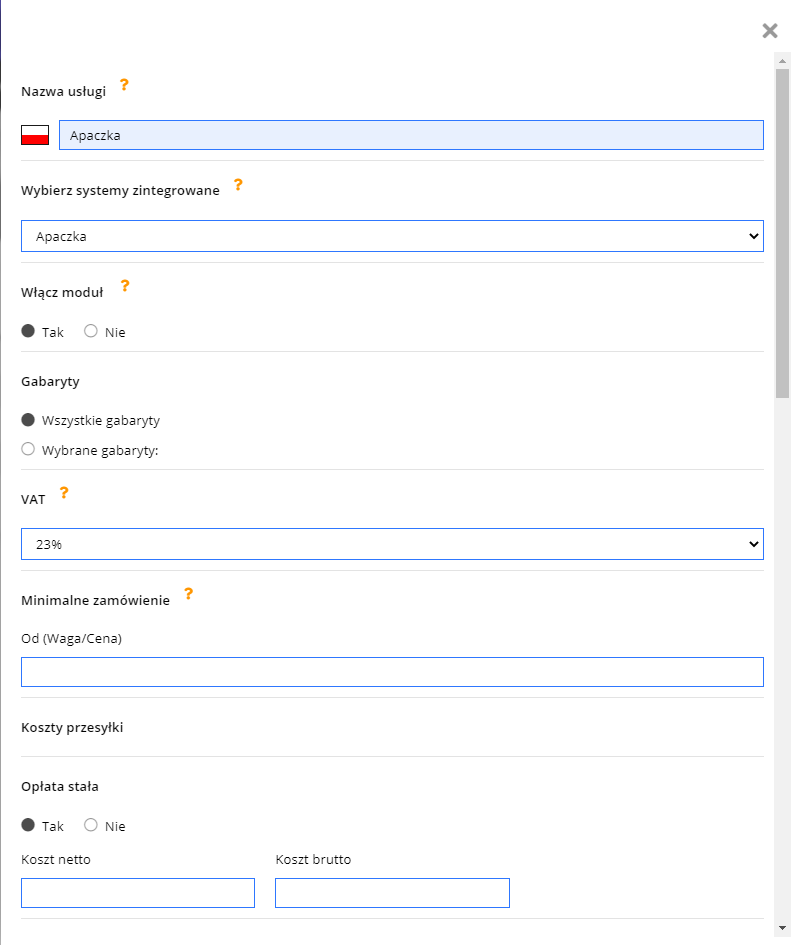The image size is (801, 945).
Task: Focus the Od (Waga/Cena) input field
Action: click(x=392, y=672)
